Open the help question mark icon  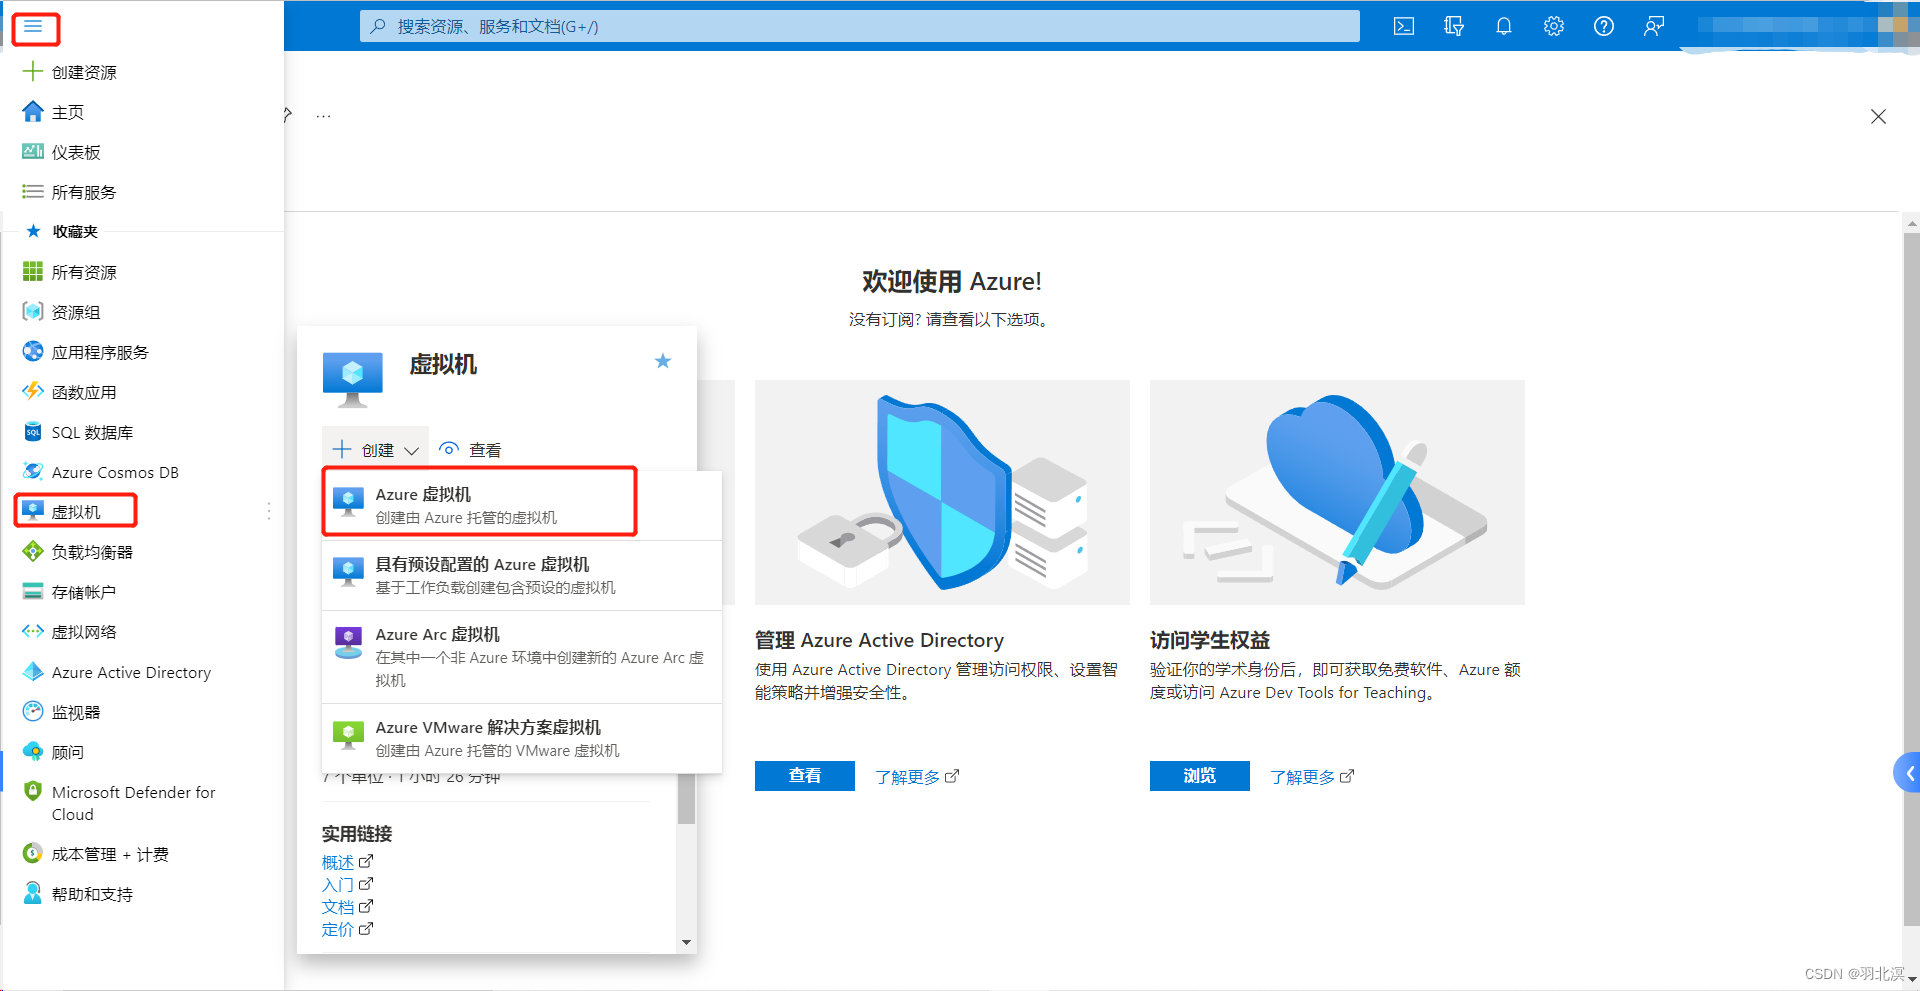click(1604, 27)
